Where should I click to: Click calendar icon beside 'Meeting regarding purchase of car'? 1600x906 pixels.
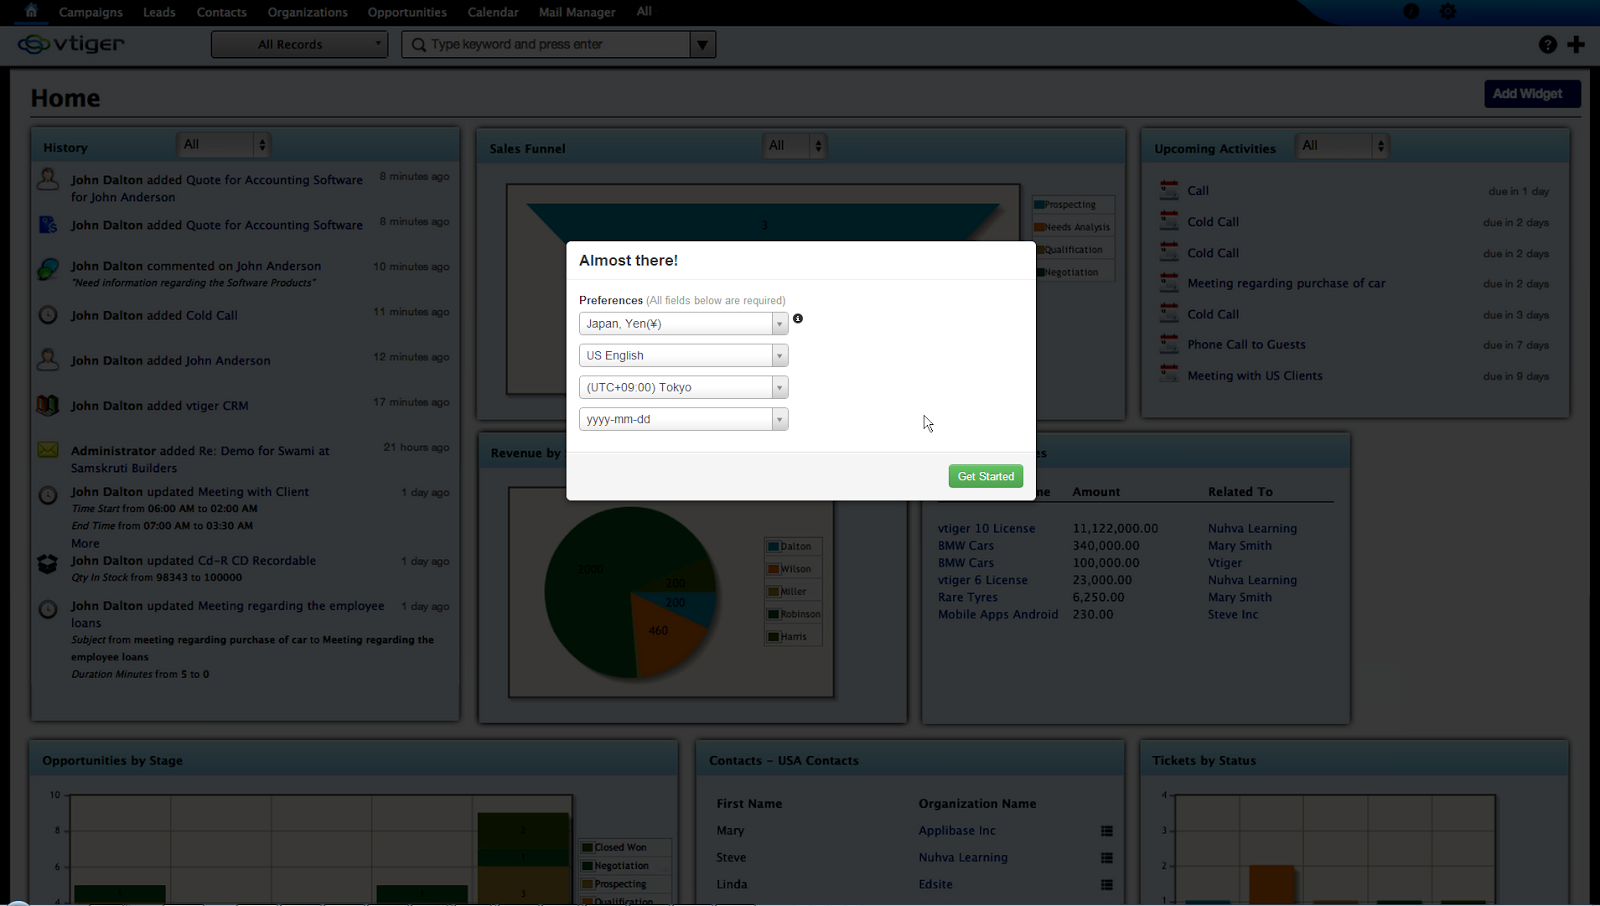pos(1169,282)
